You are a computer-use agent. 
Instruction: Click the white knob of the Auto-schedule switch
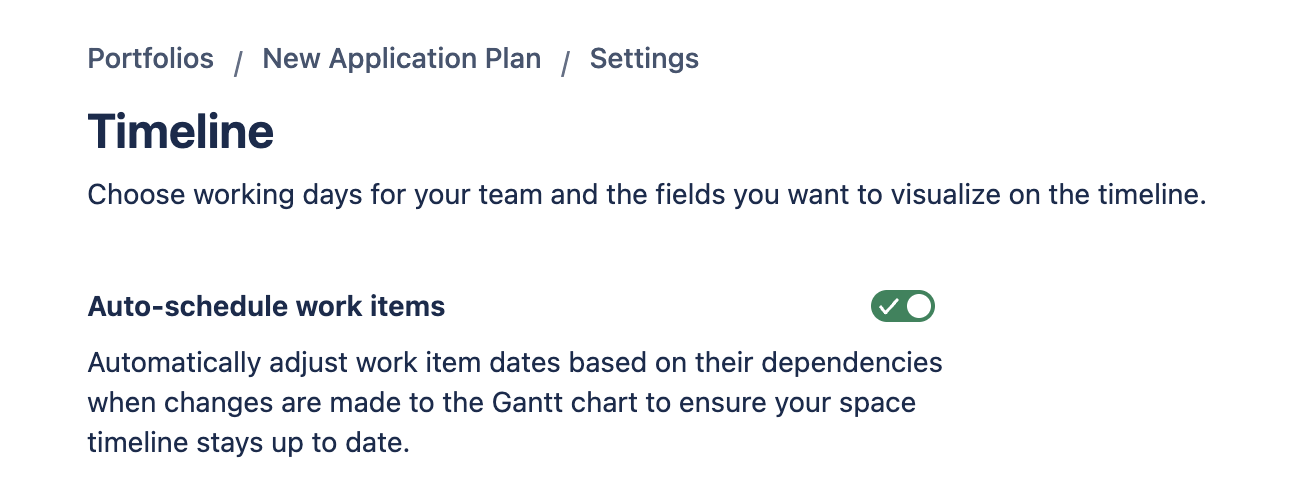click(918, 306)
